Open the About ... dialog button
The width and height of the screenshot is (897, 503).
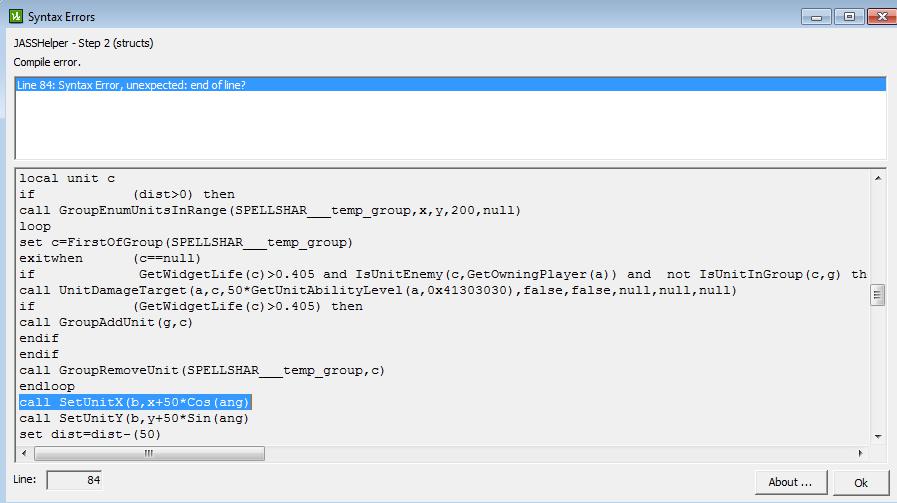pyautogui.click(x=791, y=482)
